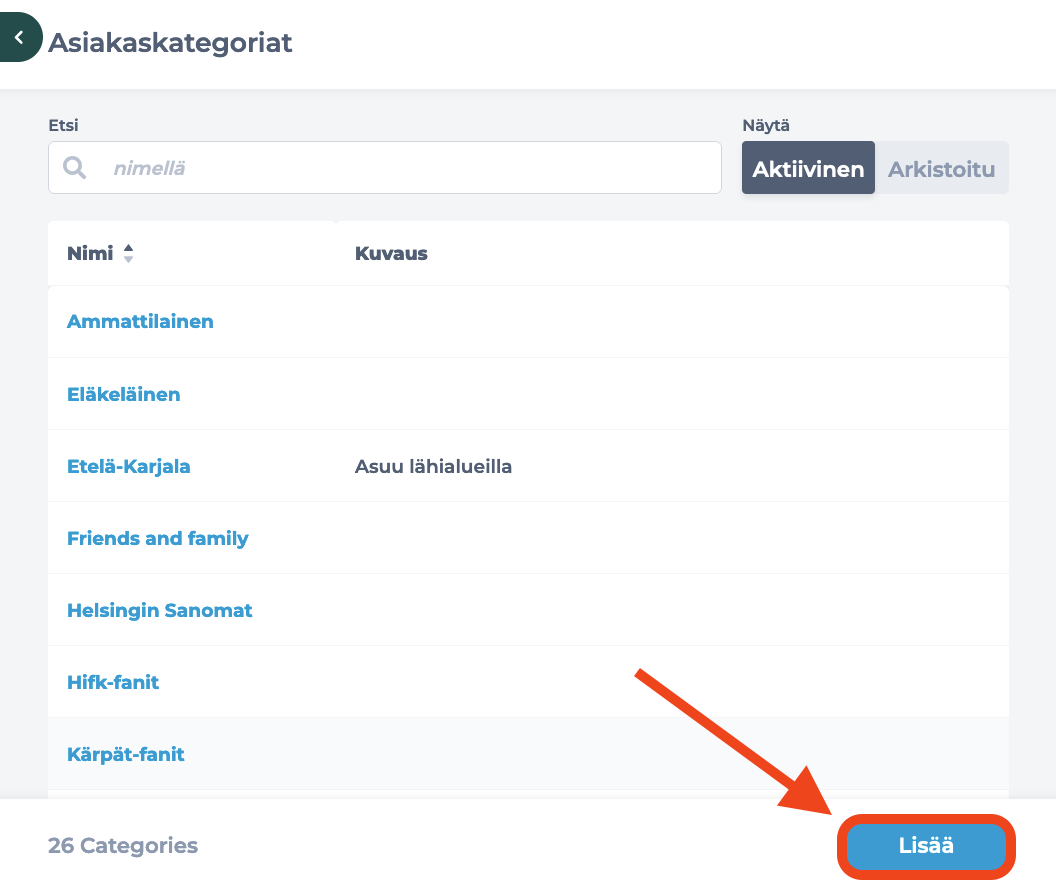Click the Etsi search label
The height and width of the screenshot is (887, 1056).
pos(63,125)
